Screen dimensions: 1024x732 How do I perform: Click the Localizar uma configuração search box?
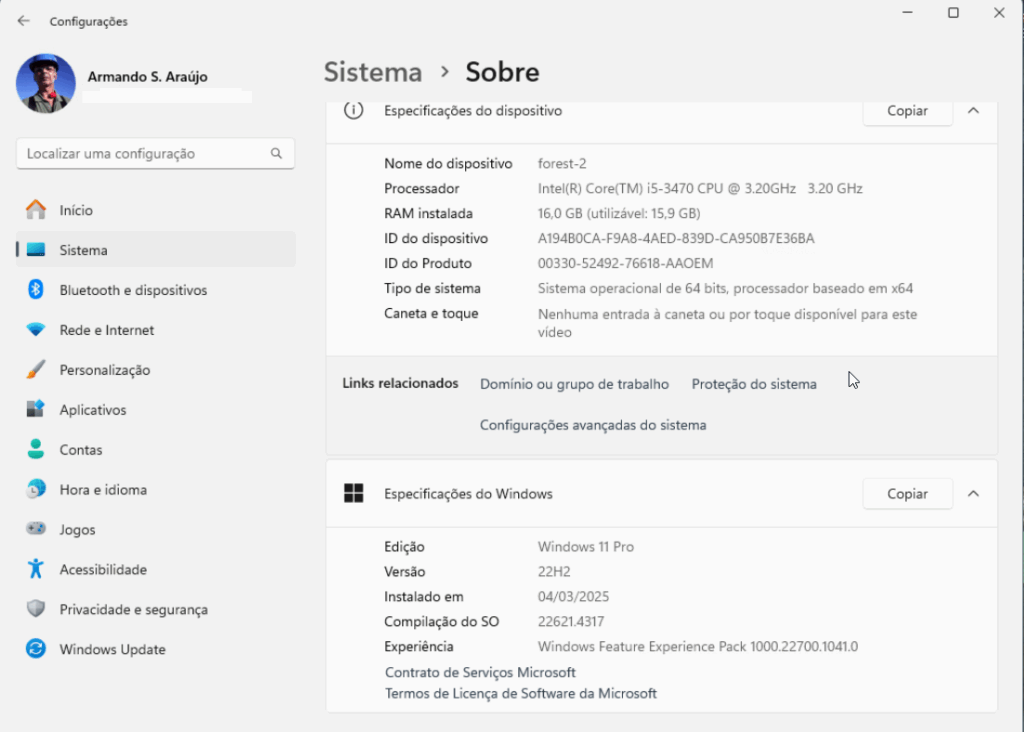pyautogui.click(x=145, y=154)
